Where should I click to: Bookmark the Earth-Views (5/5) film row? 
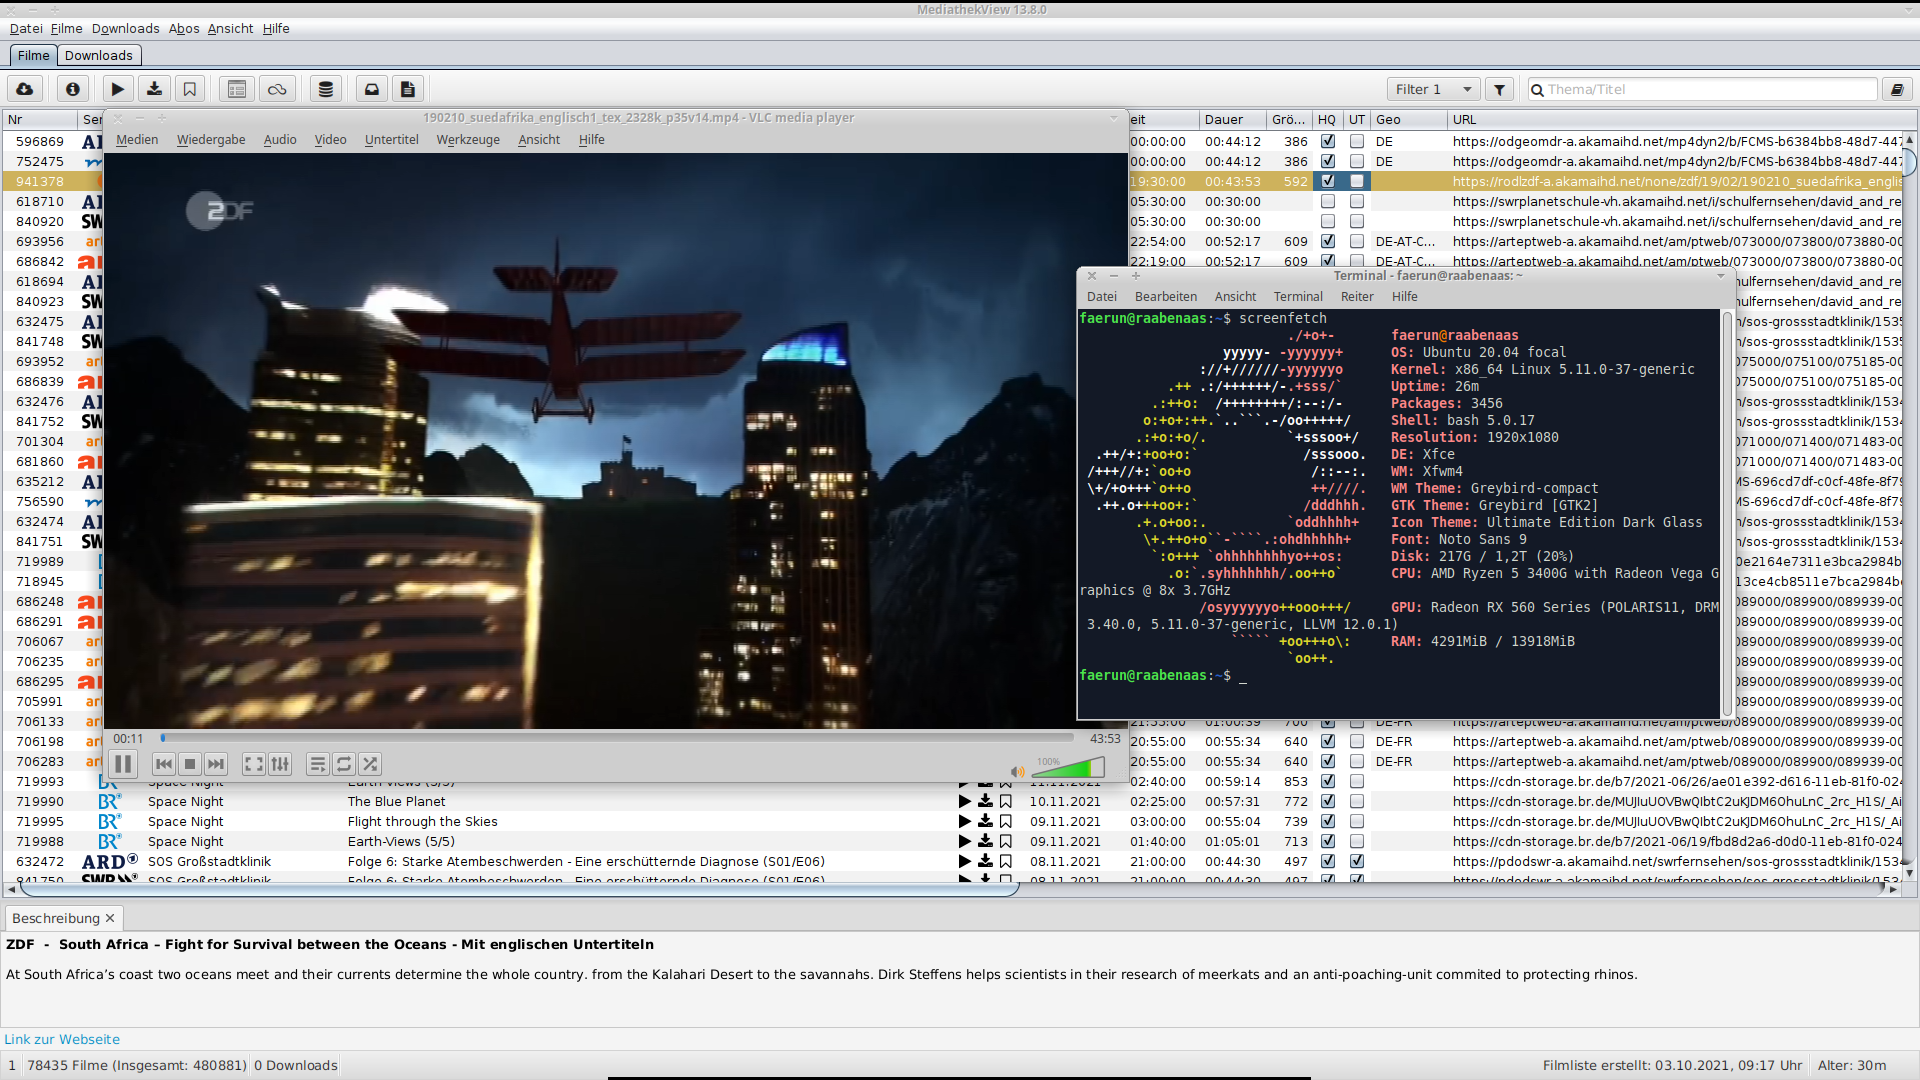click(x=1006, y=841)
